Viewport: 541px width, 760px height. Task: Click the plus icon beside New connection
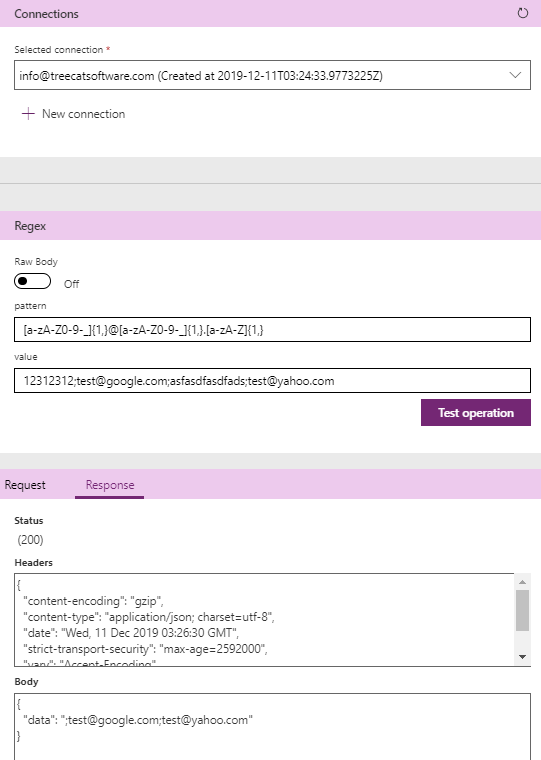coord(28,114)
